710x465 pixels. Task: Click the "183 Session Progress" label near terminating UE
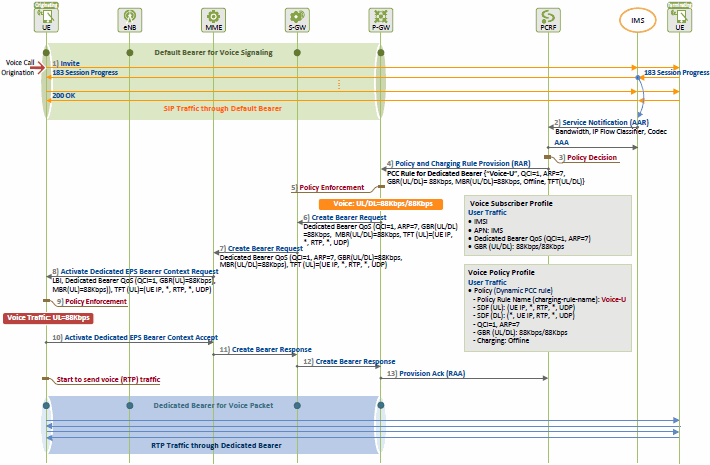pyautogui.click(x=676, y=72)
